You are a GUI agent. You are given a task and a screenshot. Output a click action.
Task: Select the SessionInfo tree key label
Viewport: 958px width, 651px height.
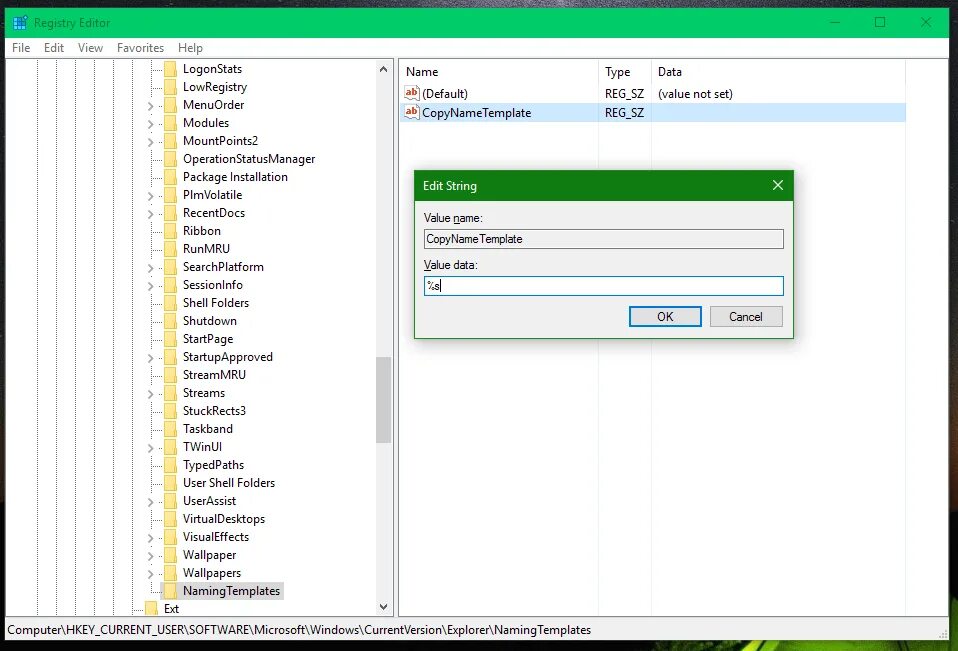[x=213, y=285]
